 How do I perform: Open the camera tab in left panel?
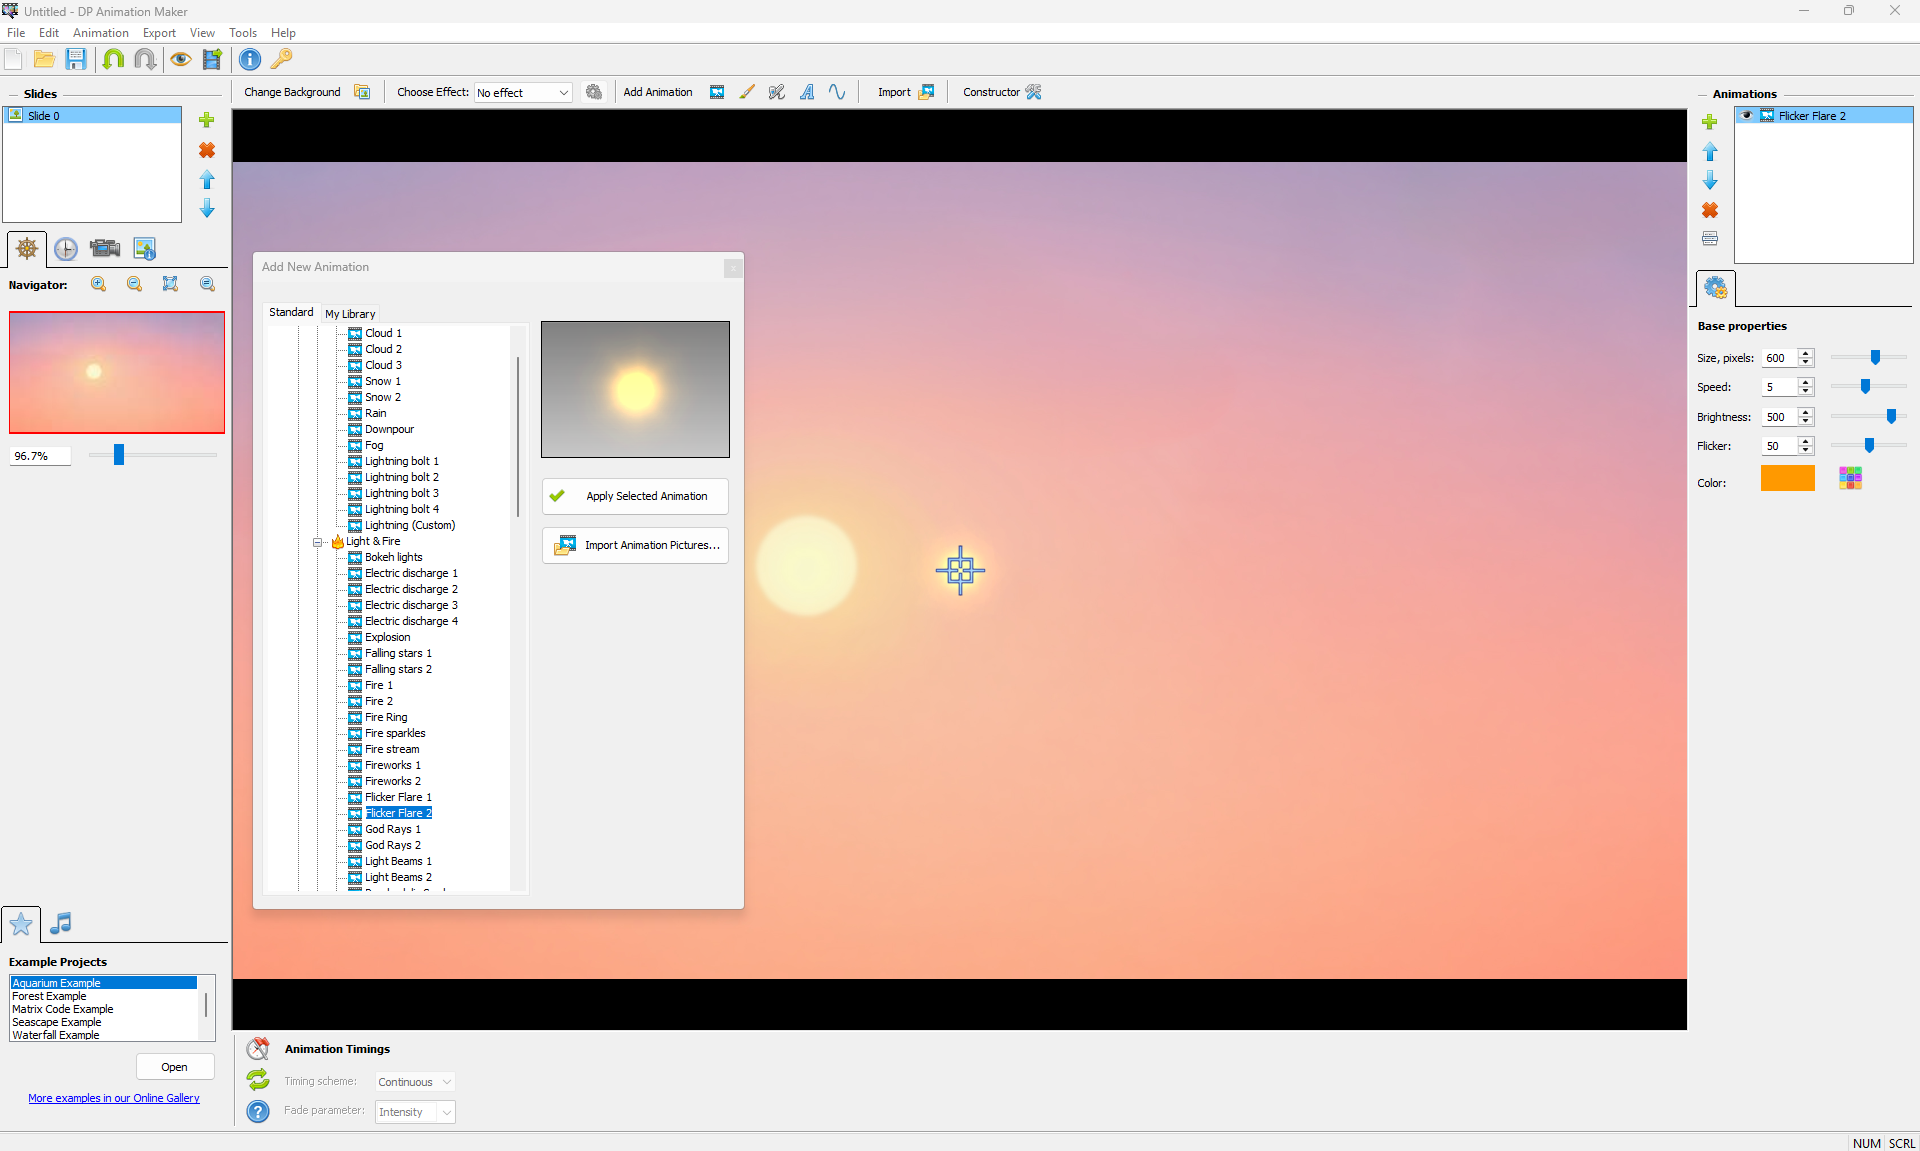104,248
